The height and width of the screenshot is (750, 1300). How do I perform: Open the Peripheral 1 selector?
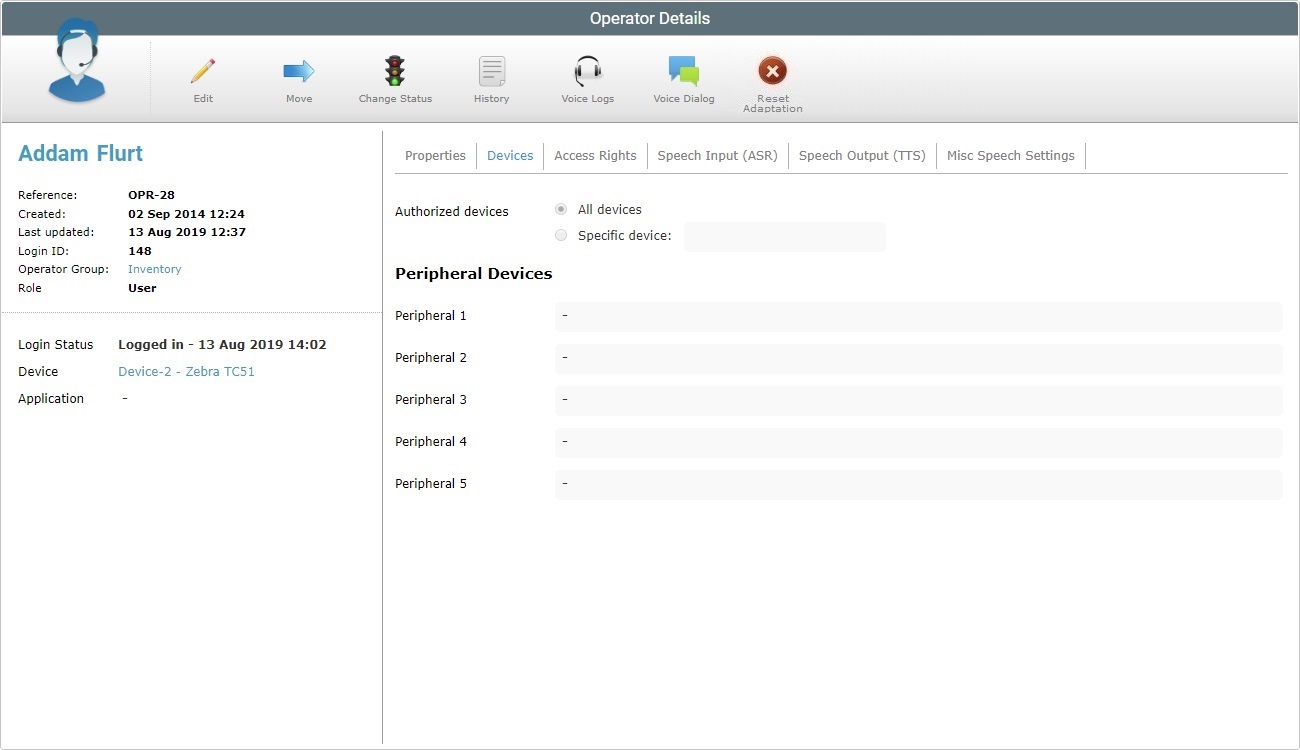click(x=918, y=315)
